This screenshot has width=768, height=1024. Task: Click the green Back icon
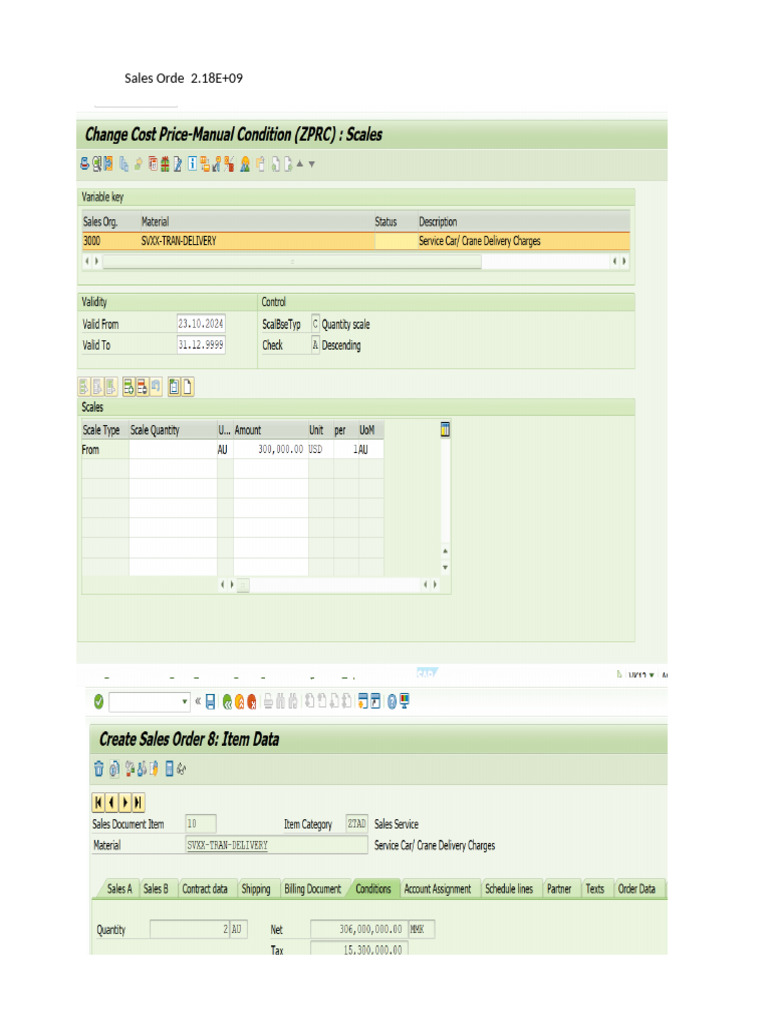click(227, 701)
